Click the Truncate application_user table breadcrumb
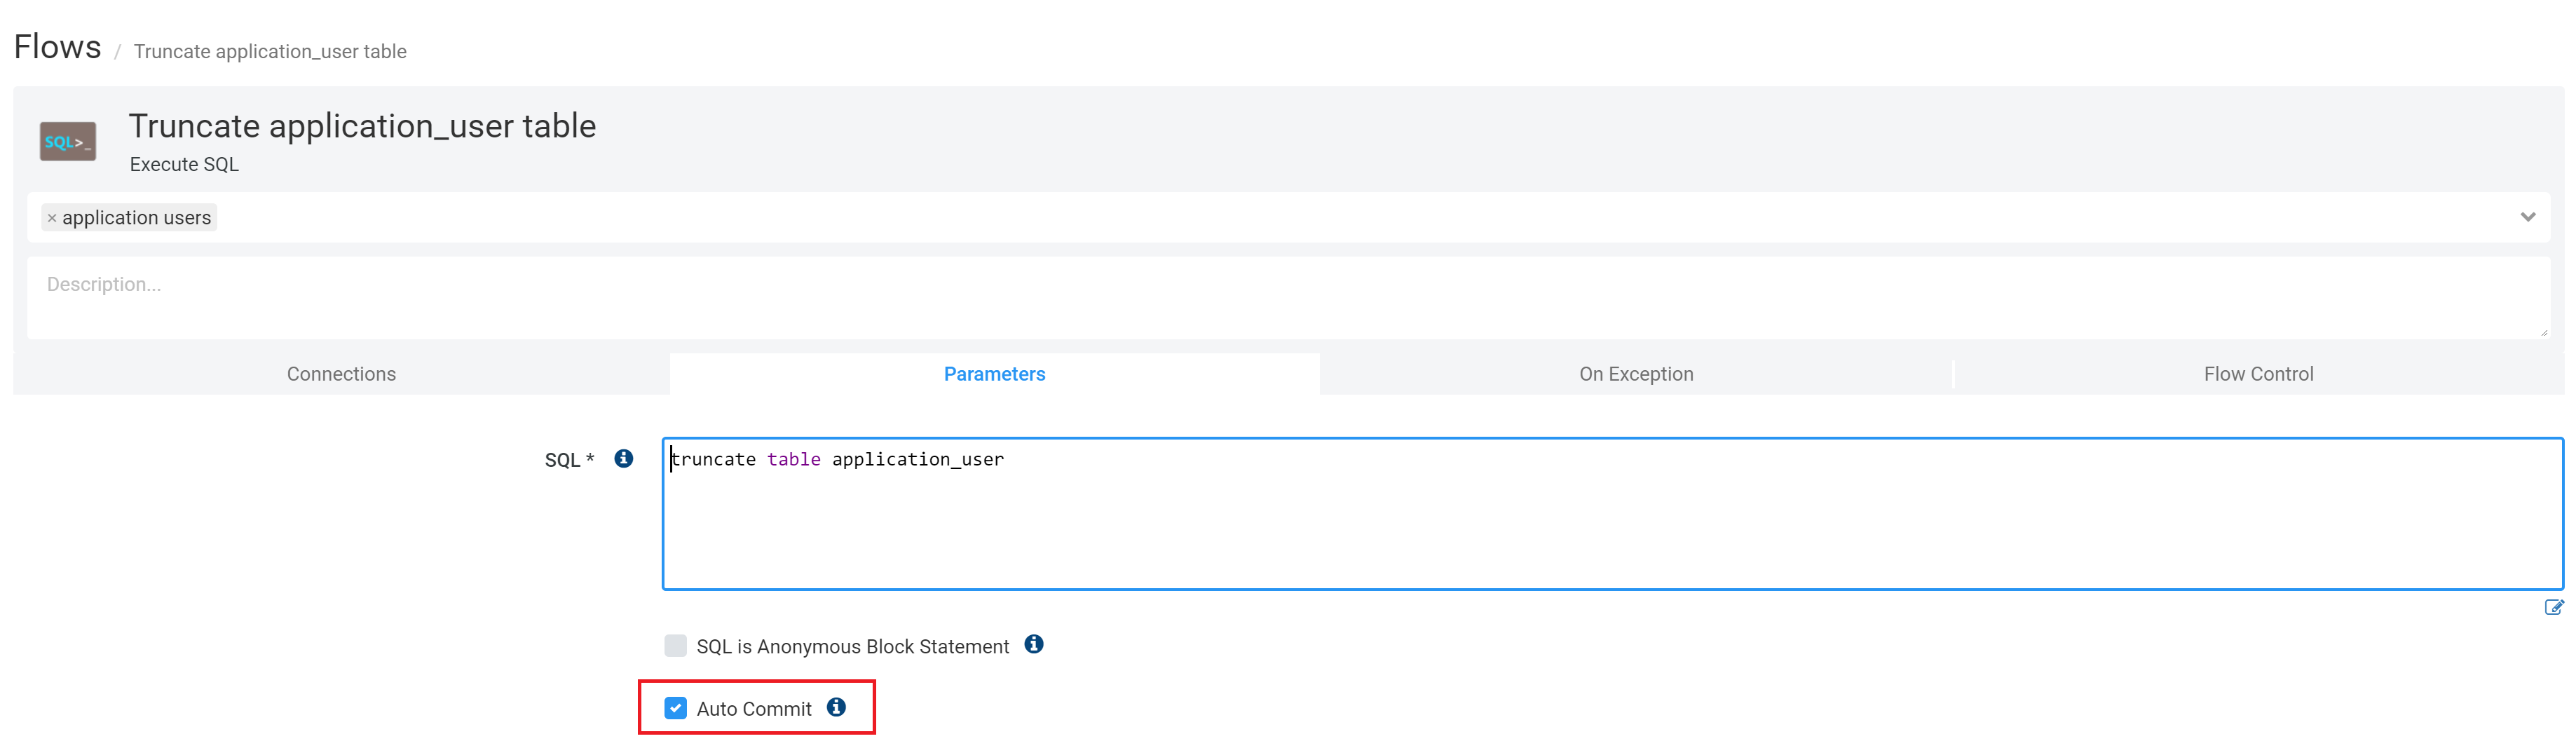This screenshot has height=741, width=2576. coord(270,51)
